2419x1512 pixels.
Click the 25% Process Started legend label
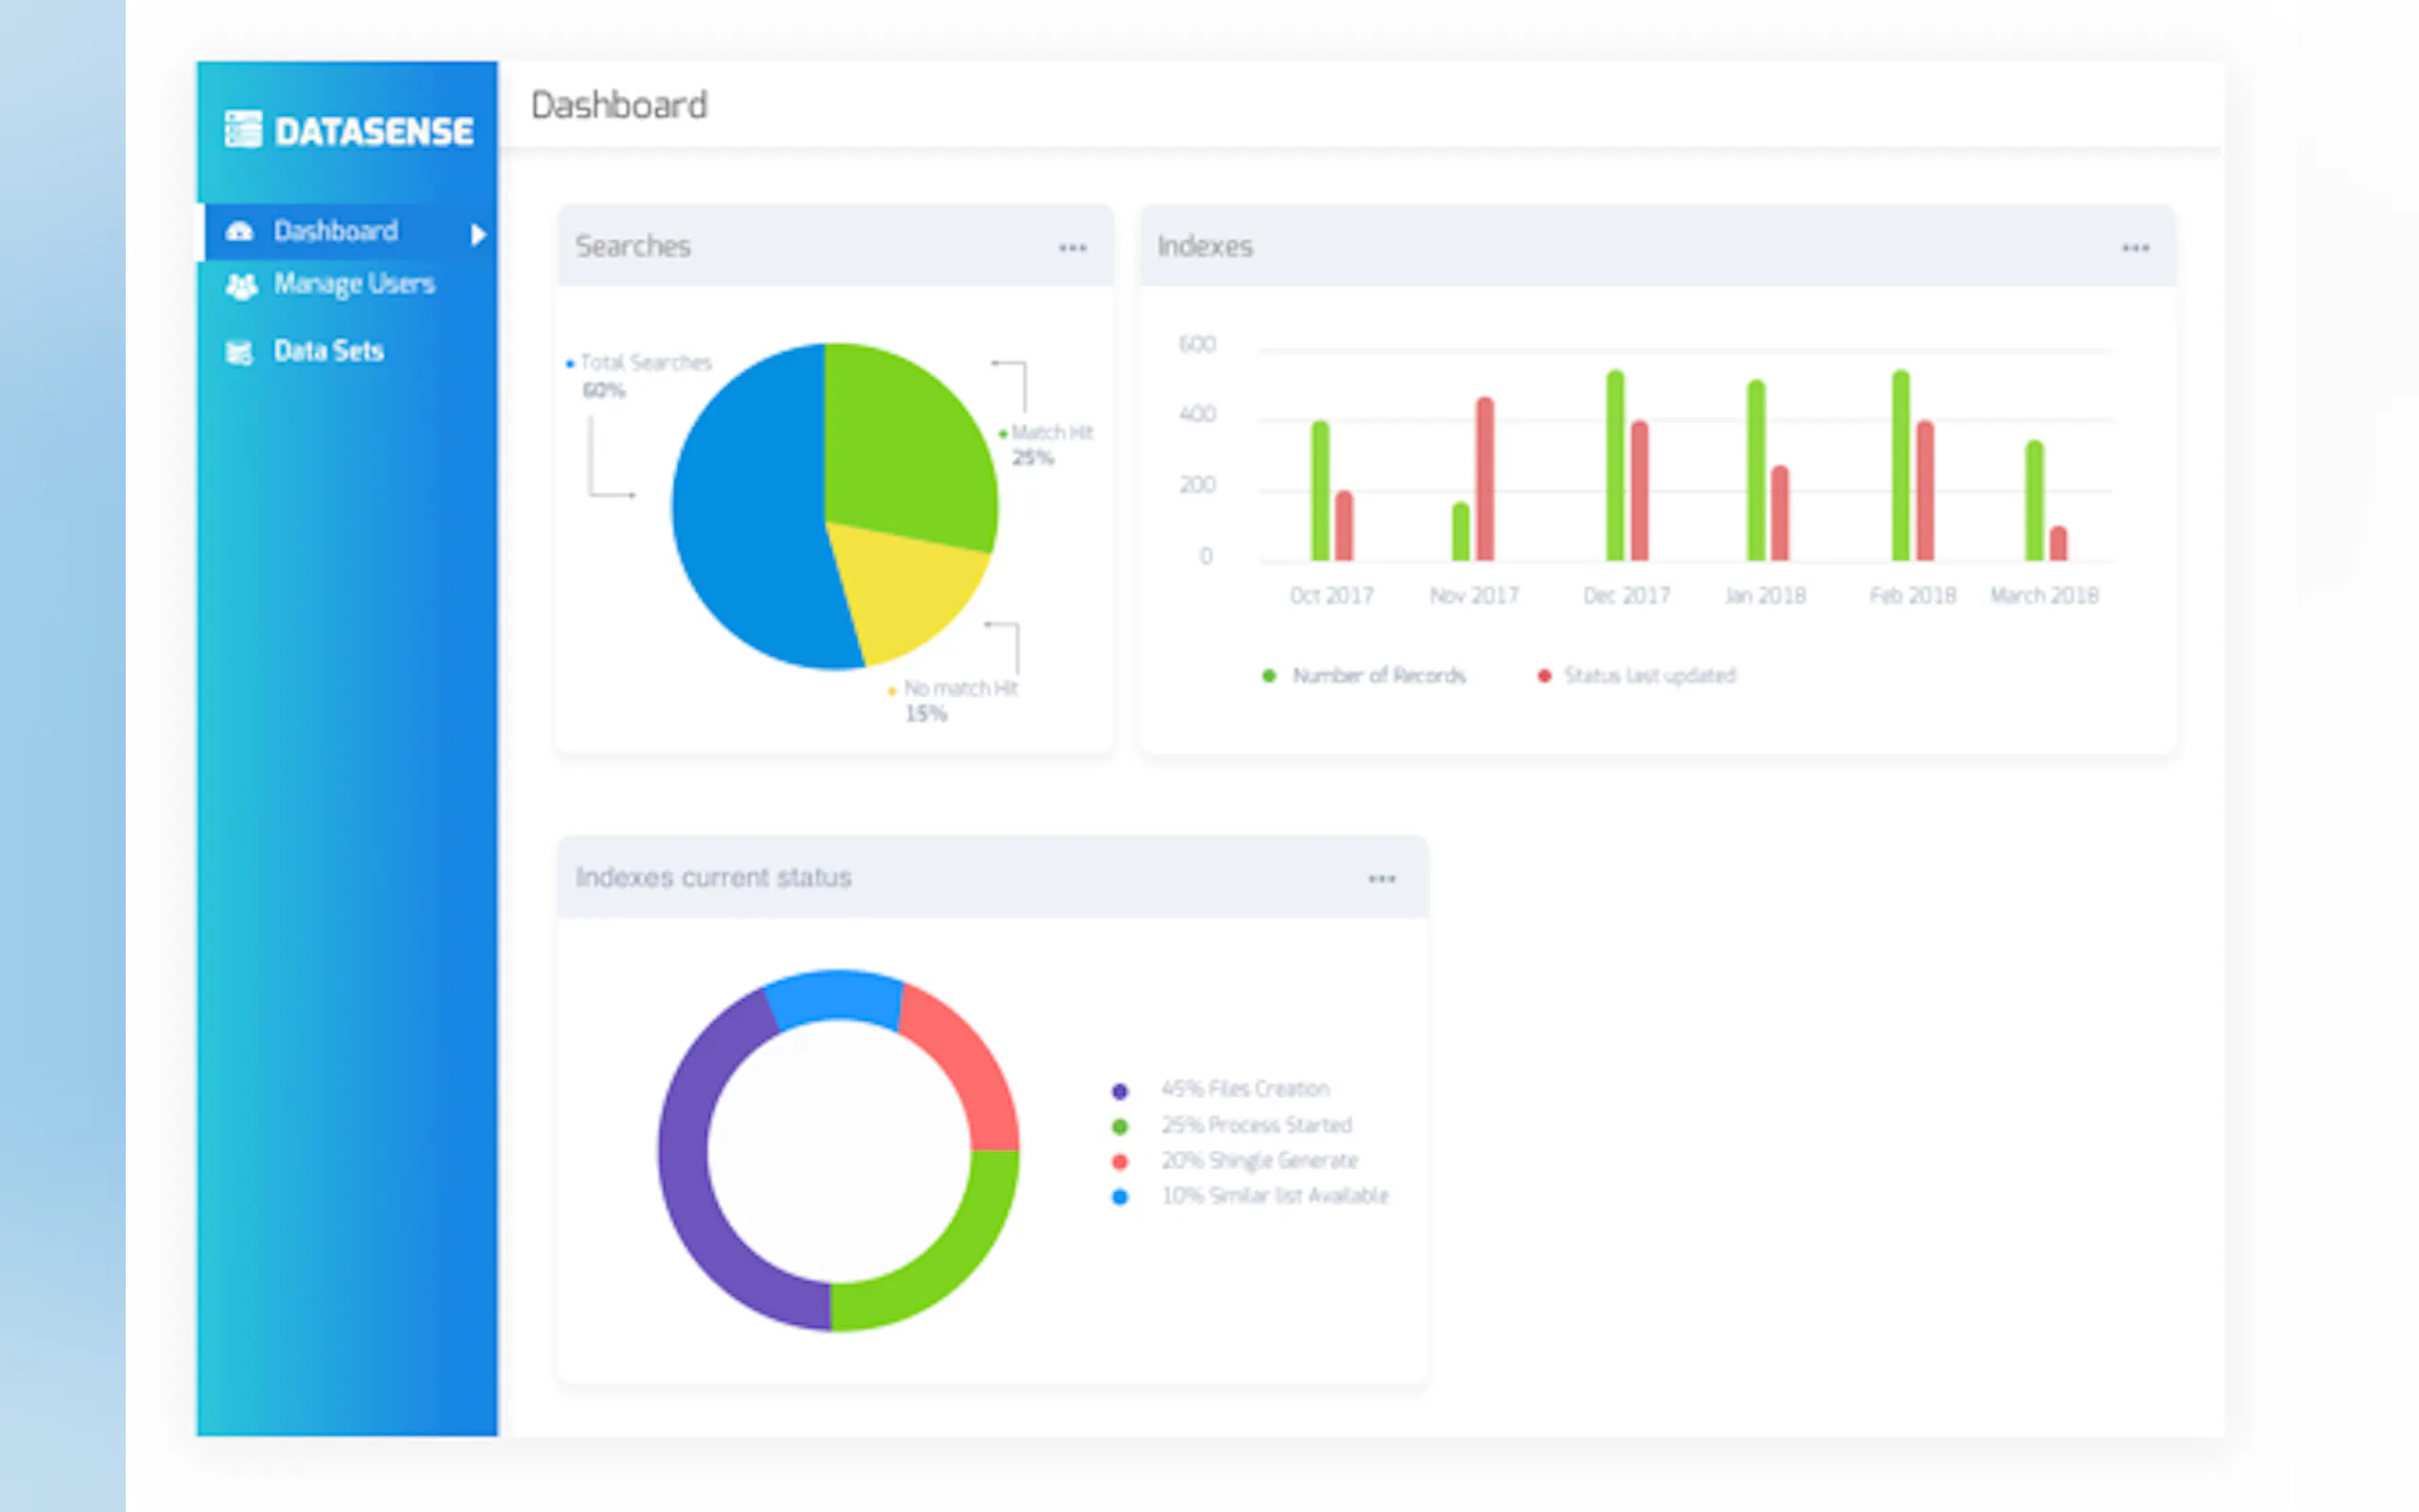pos(1256,1125)
